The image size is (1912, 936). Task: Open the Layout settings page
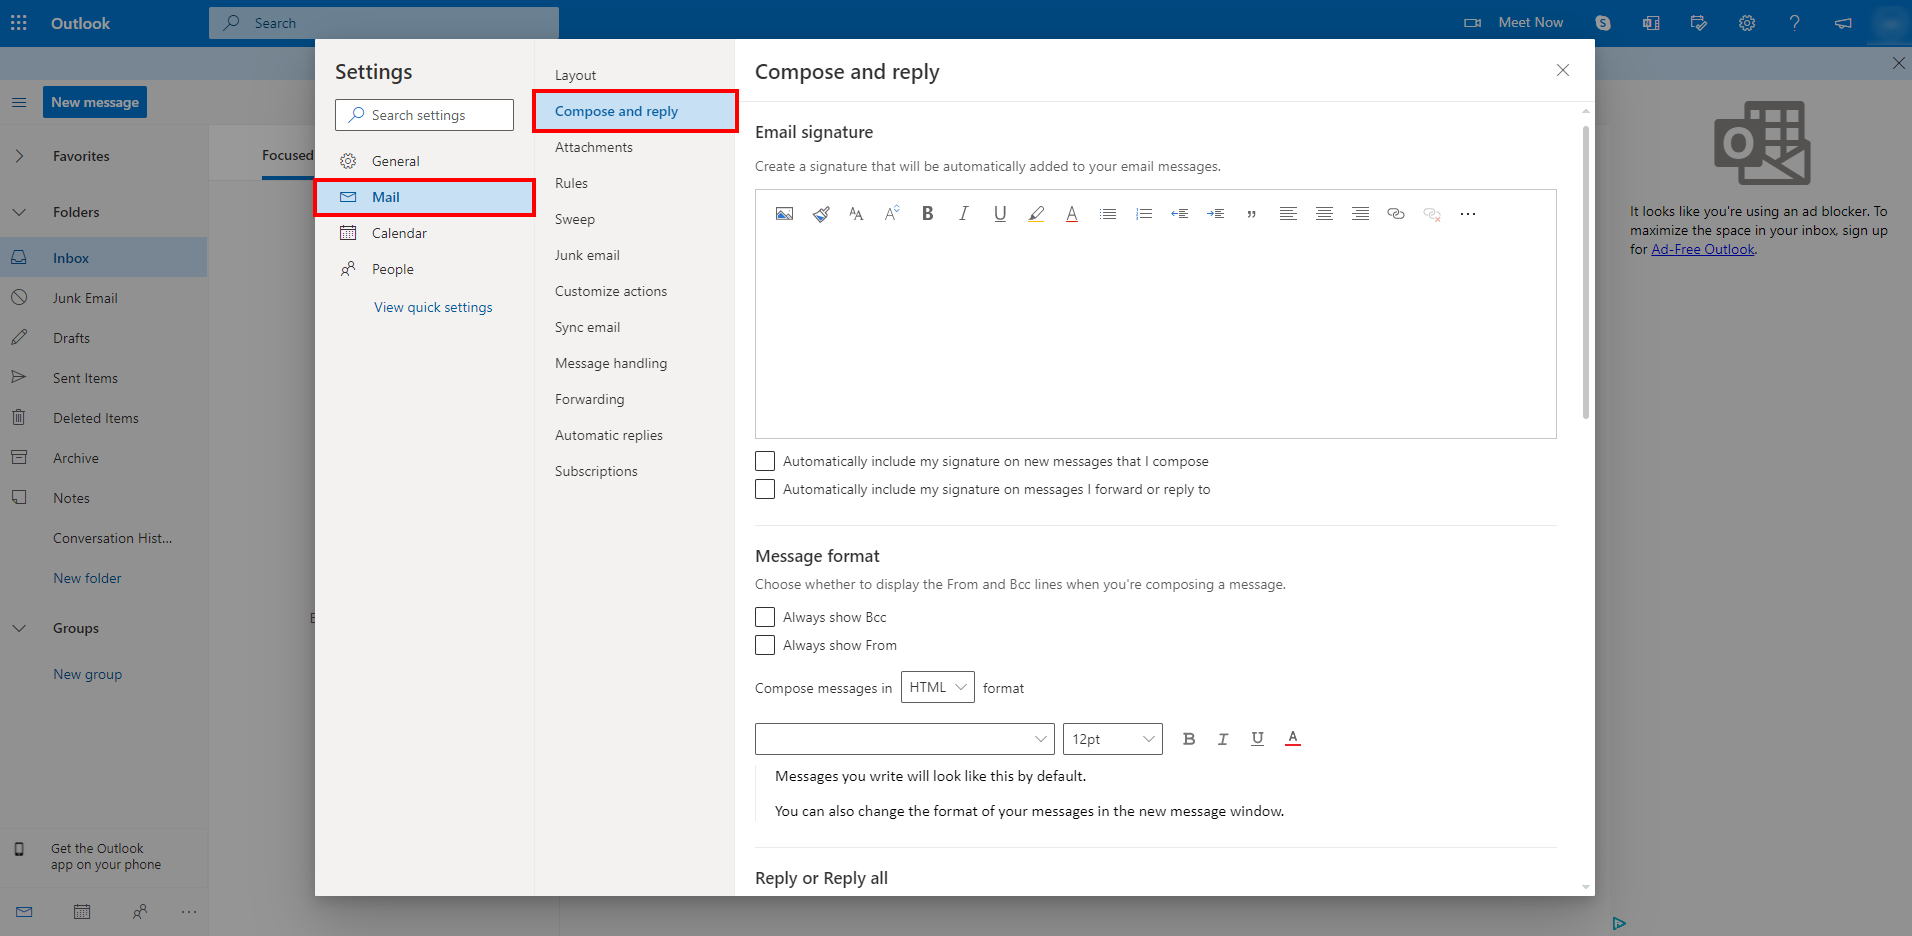(x=575, y=75)
